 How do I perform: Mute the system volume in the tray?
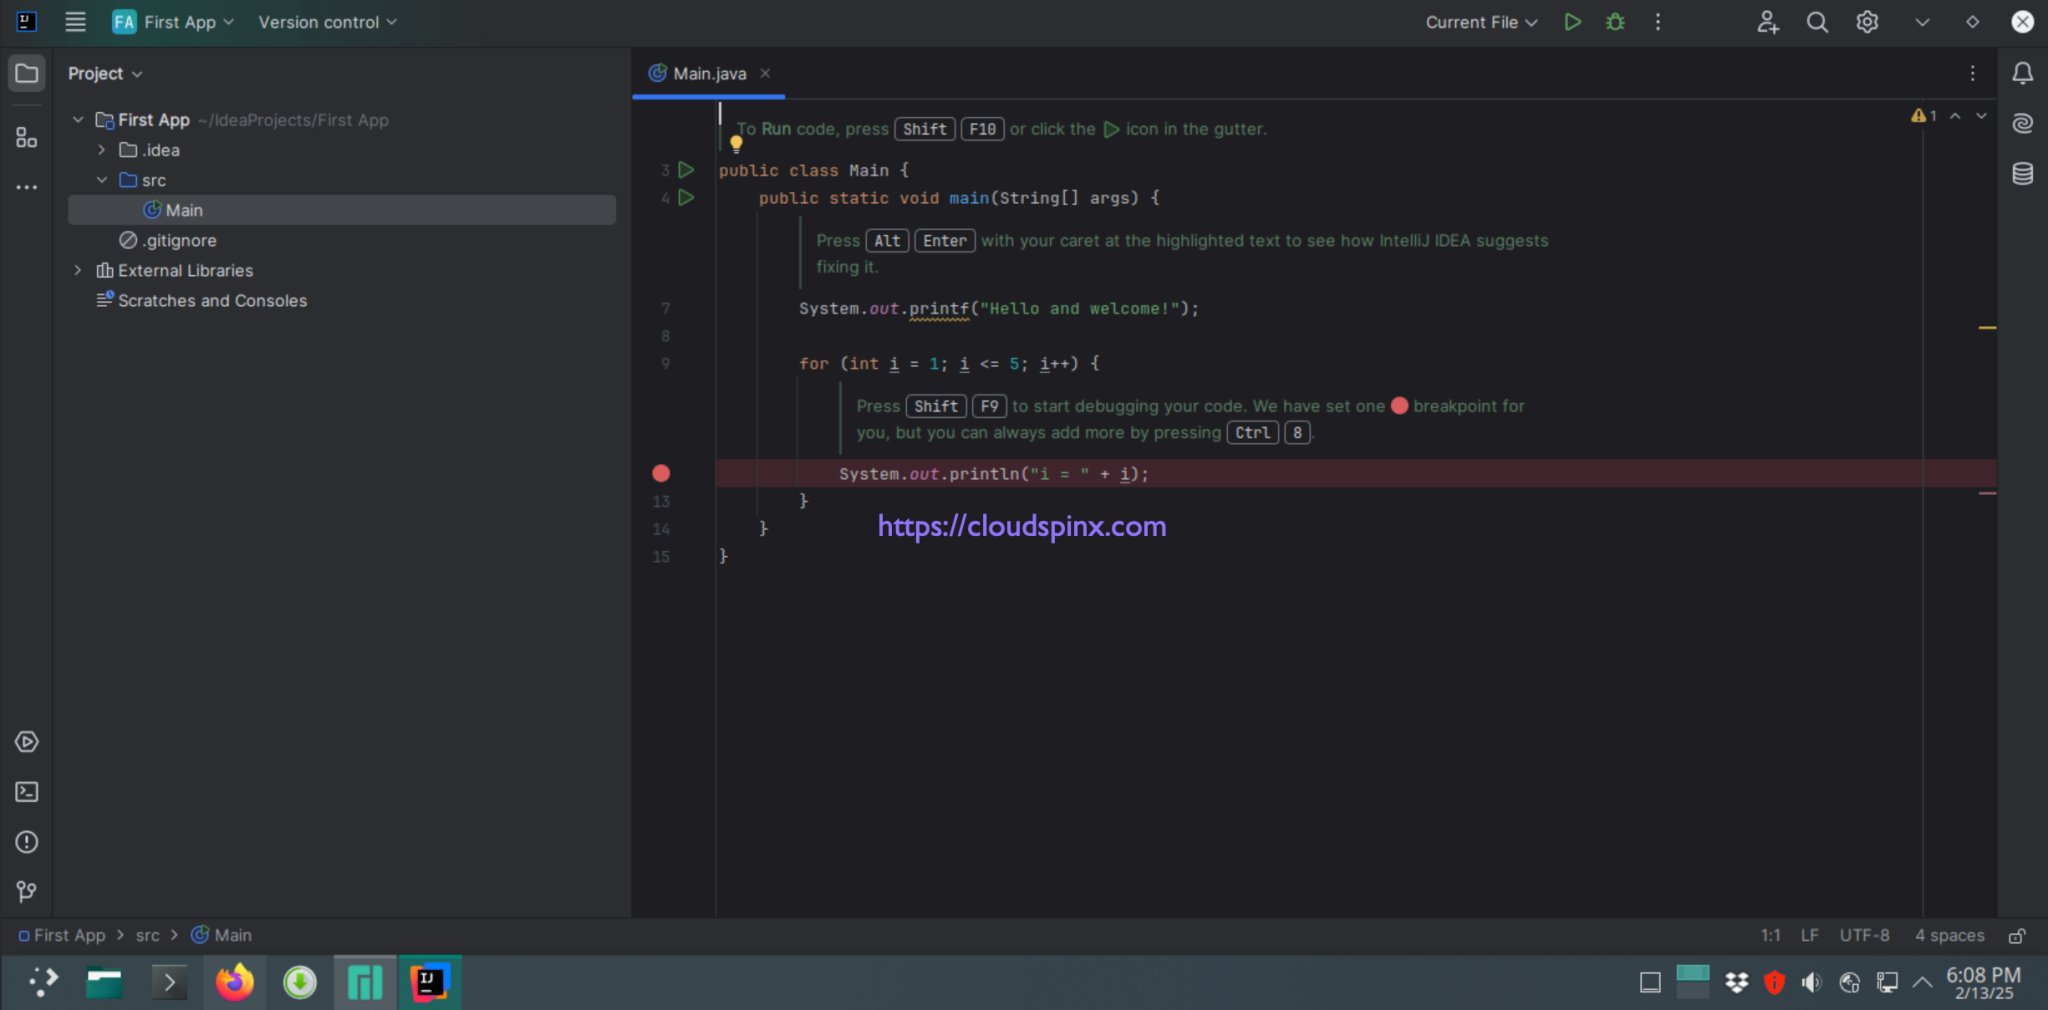coord(1811,982)
